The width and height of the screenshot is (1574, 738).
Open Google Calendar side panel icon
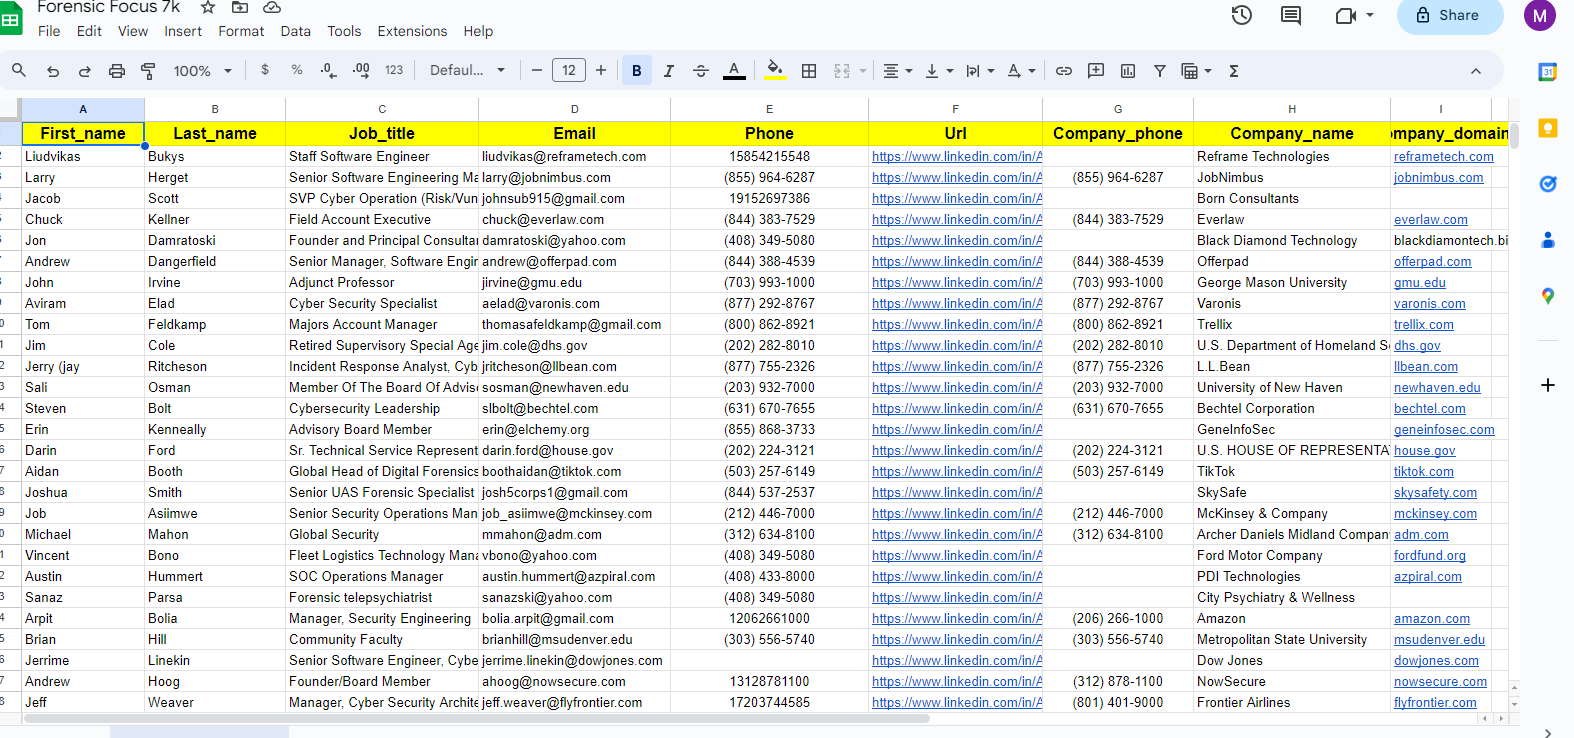click(1548, 72)
